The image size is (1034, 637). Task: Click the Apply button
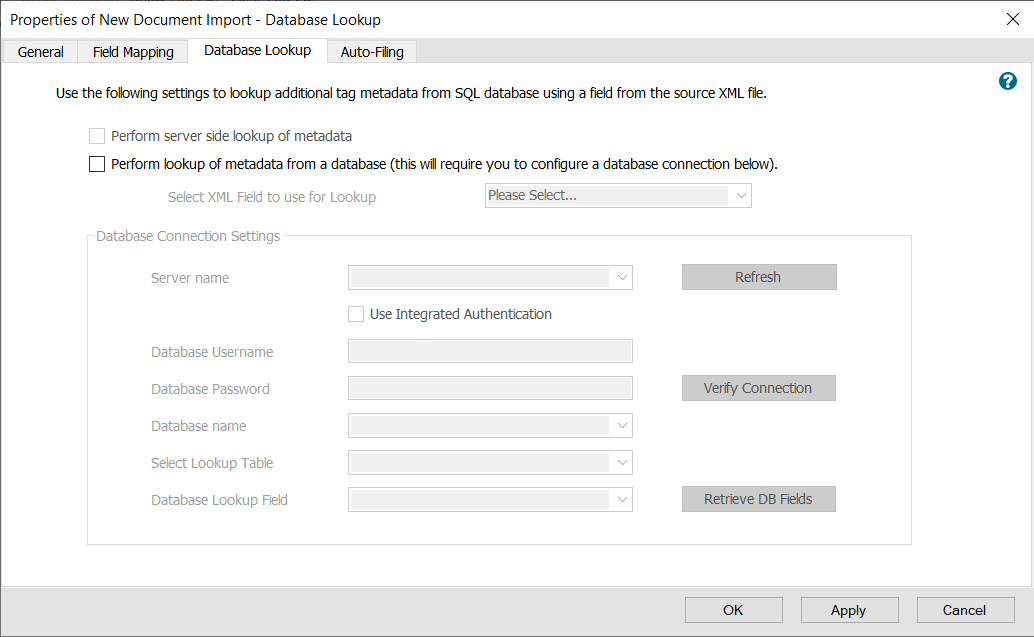[849, 610]
